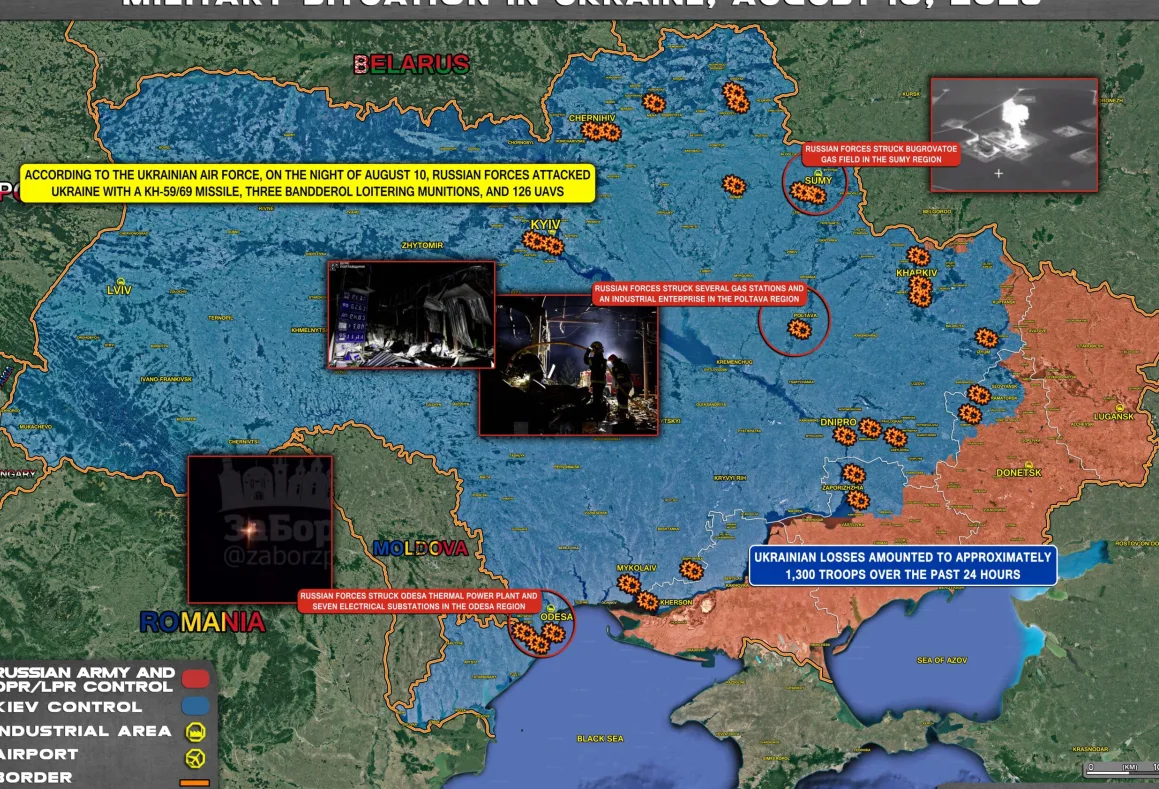Image resolution: width=1159 pixels, height=789 pixels.
Task: Select the strike marker below Mykolaiv label
Action: tap(629, 584)
